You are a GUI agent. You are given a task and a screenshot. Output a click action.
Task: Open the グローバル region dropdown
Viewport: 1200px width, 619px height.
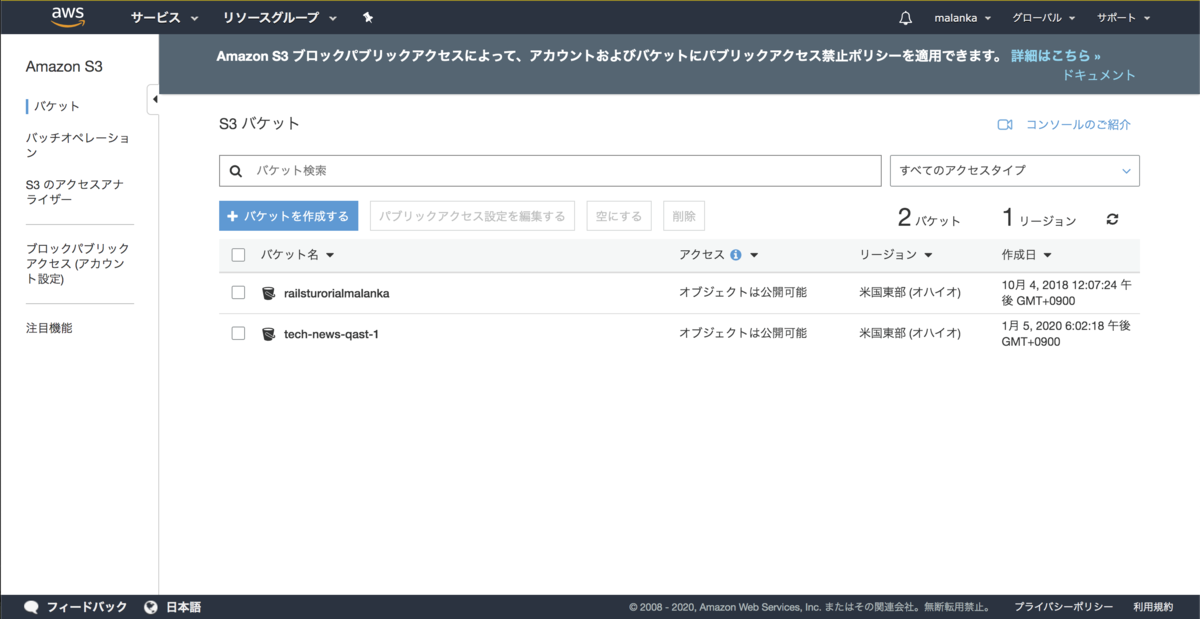tap(1044, 18)
